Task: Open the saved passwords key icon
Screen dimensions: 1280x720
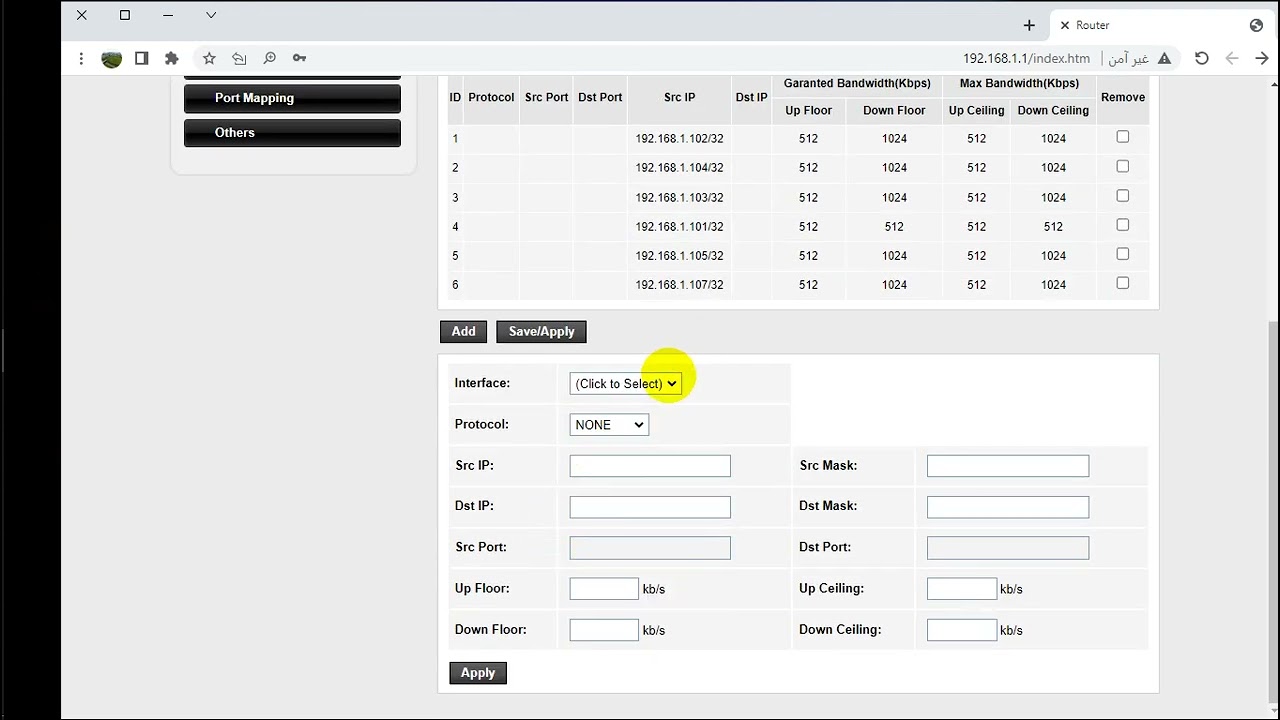Action: pyautogui.click(x=299, y=59)
